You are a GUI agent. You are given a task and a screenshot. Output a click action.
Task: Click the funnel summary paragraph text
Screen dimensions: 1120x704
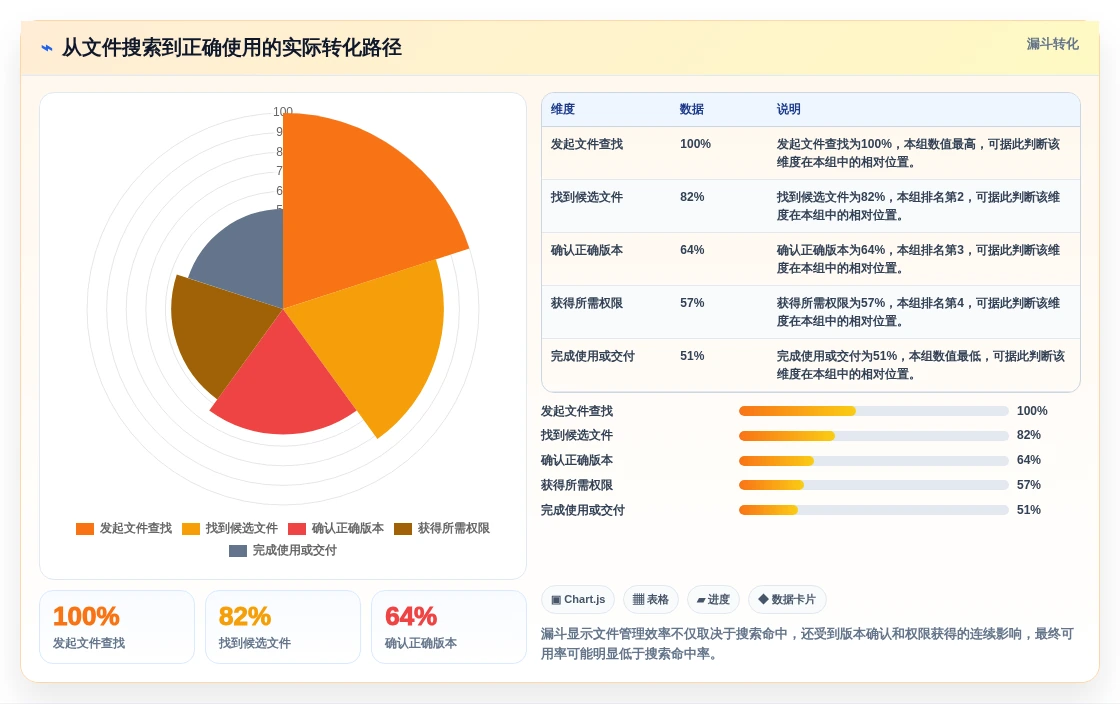point(807,643)
